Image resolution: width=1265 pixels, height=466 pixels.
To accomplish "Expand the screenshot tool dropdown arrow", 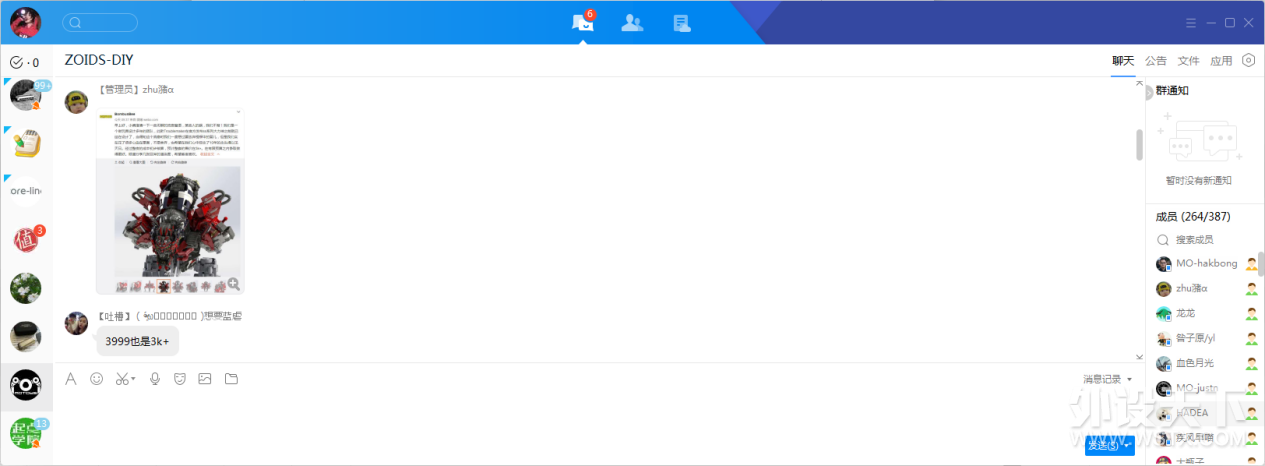I will point(134,380).
